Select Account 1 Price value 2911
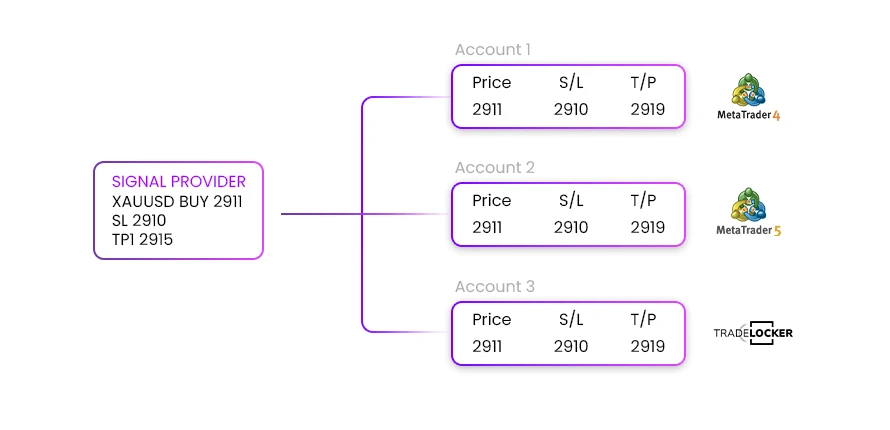The height and width of the screenshot is (430, 890). point(488,109)
